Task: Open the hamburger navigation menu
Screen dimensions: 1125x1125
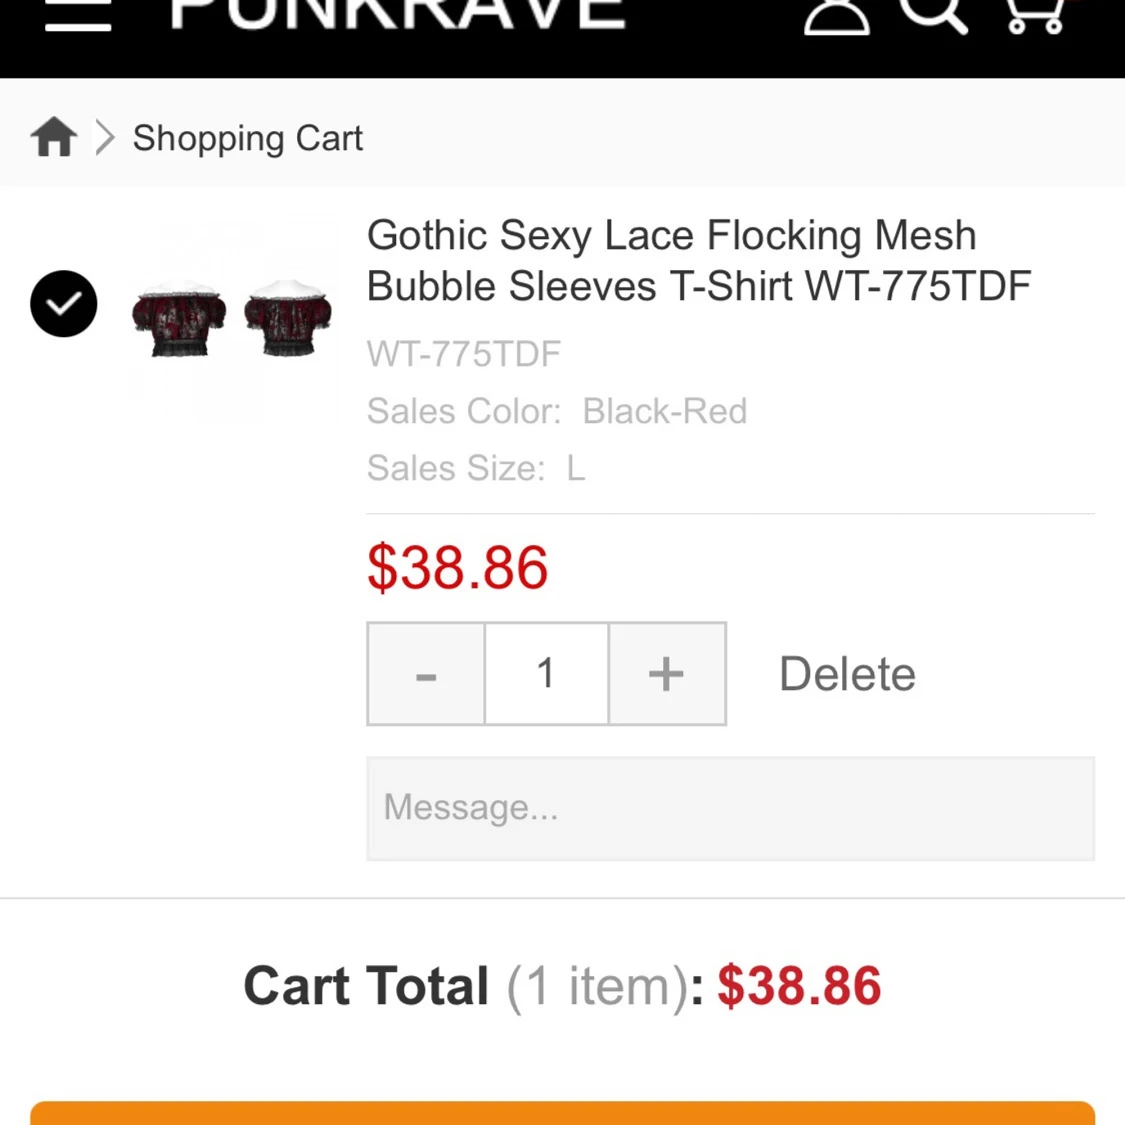Action: point(77,18)
